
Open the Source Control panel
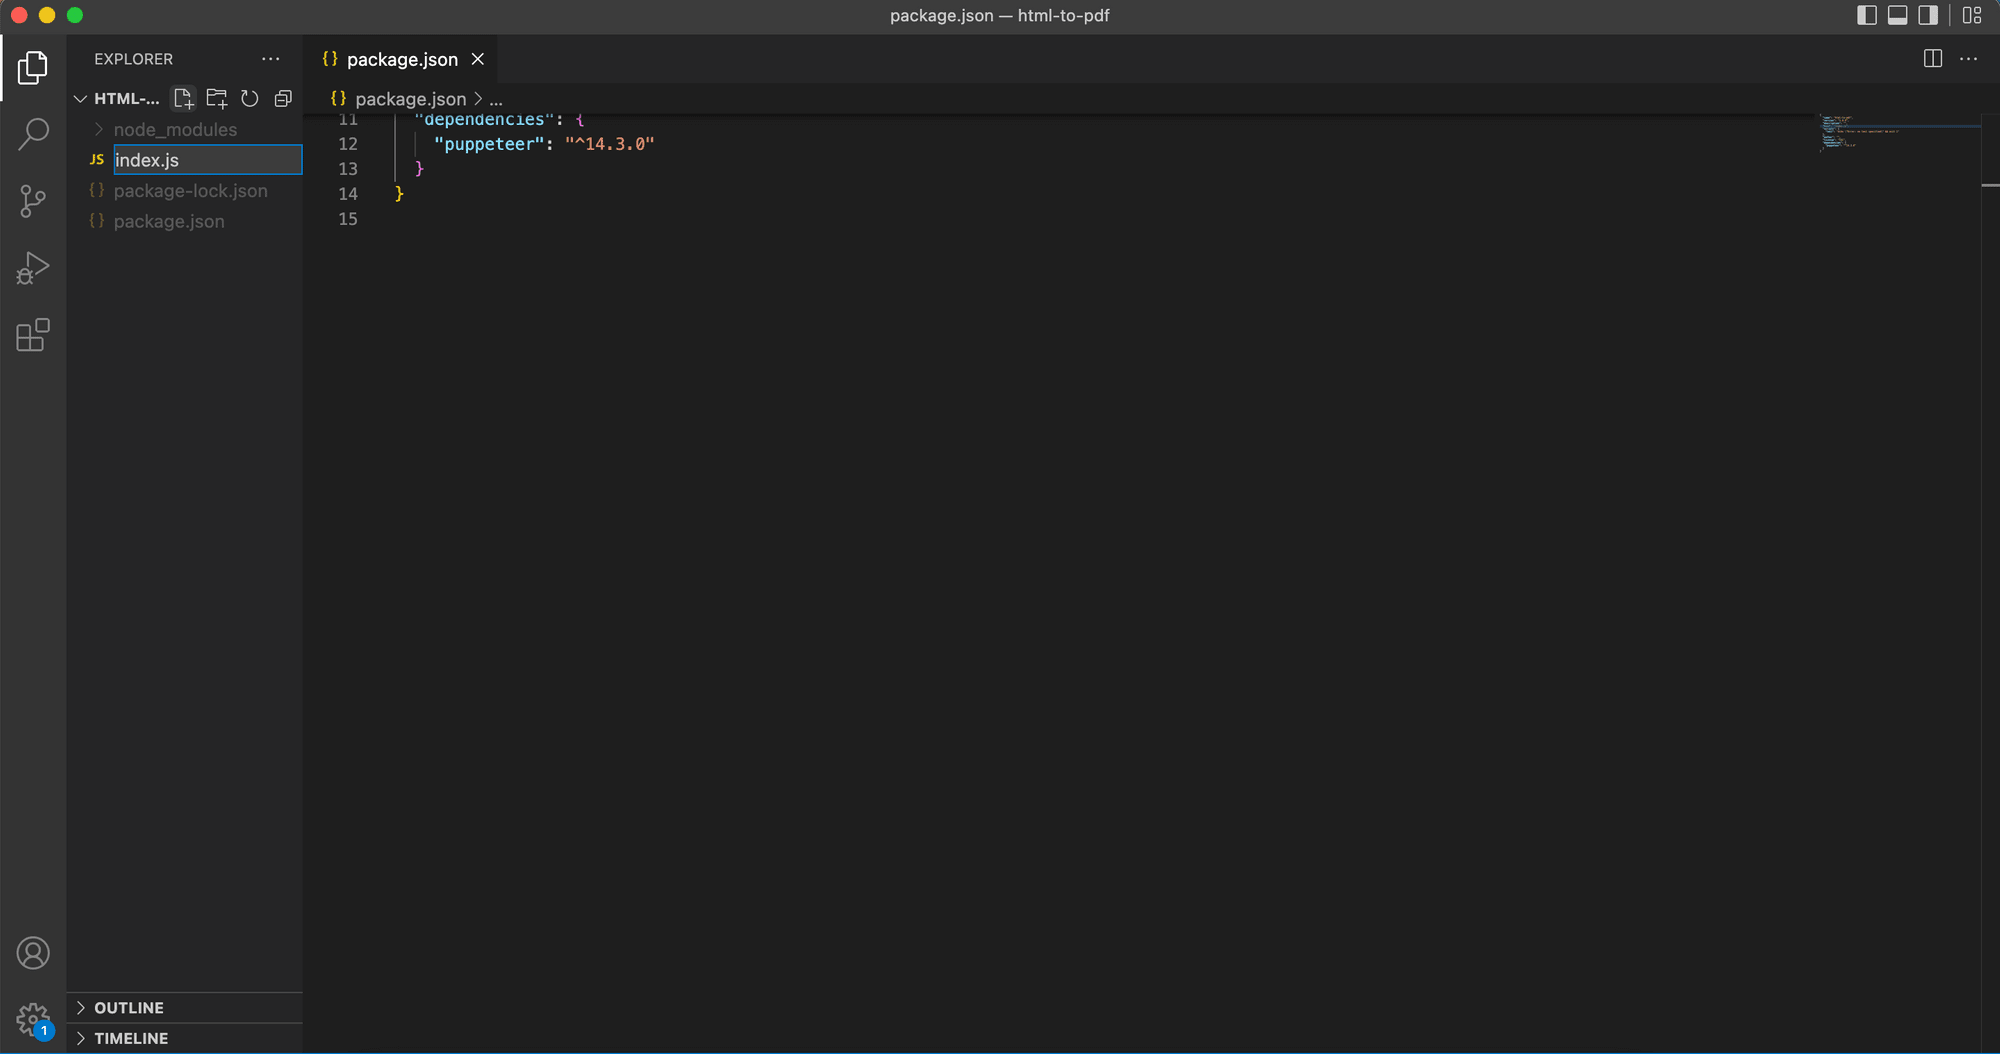[x=33, y=200]
